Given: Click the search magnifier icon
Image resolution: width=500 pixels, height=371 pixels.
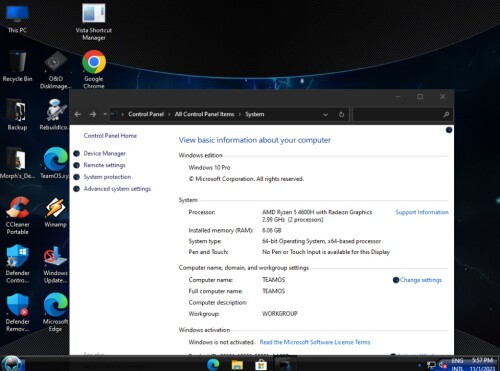Looking at the screenshot, I should point(446,114).
